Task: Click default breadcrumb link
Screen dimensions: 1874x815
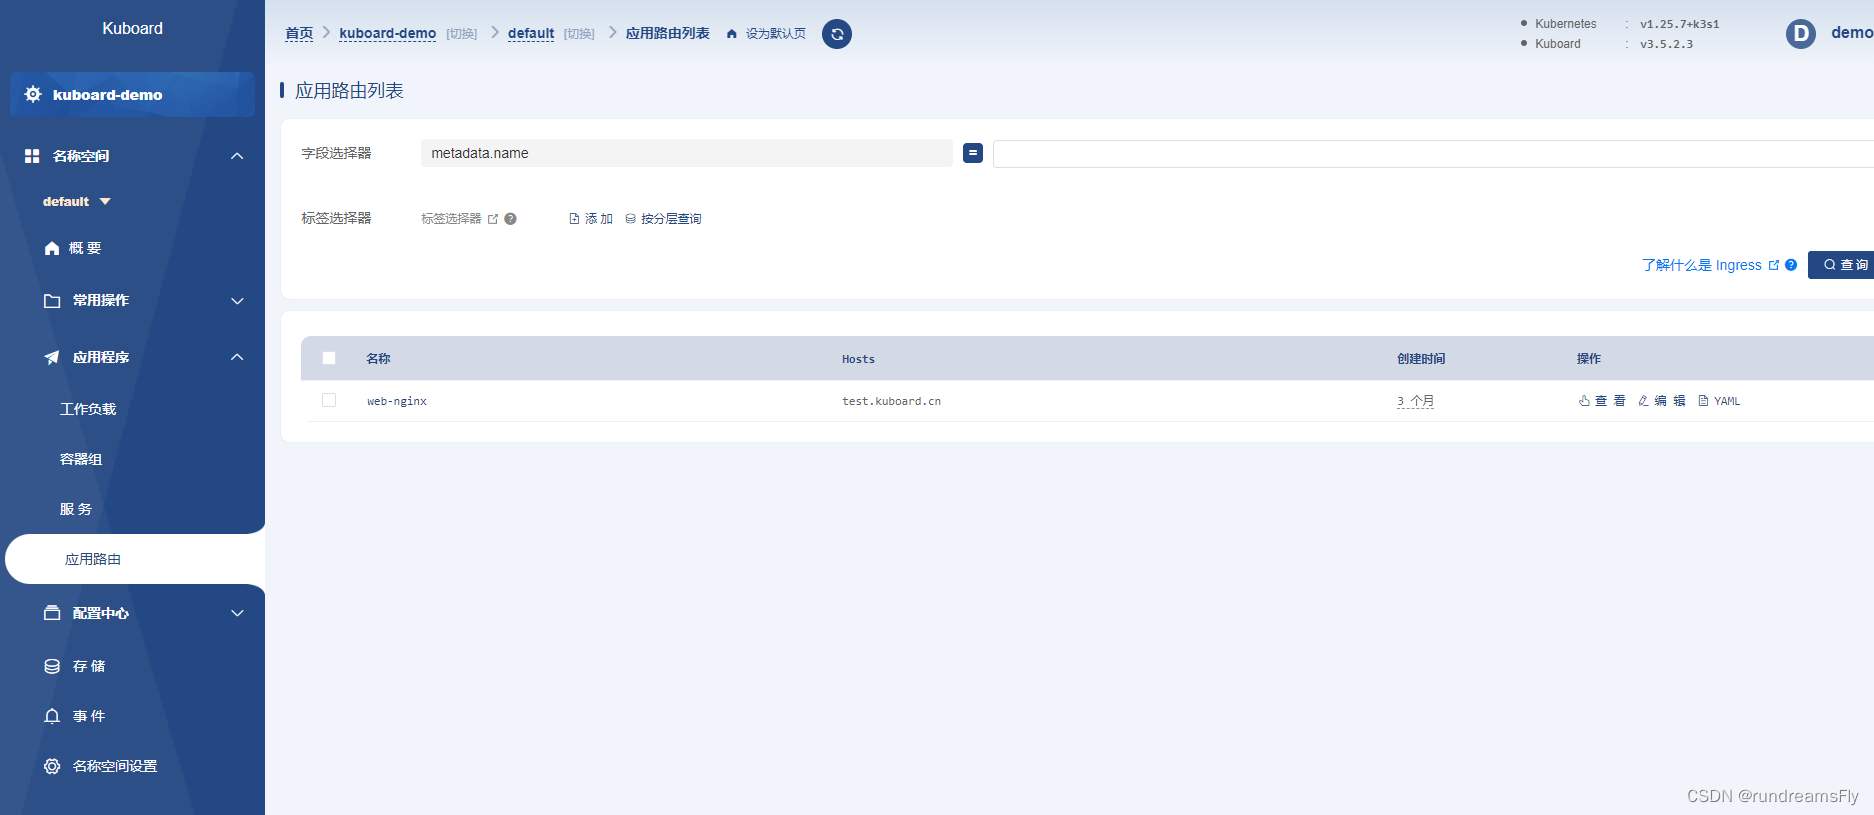Action: 531,33
